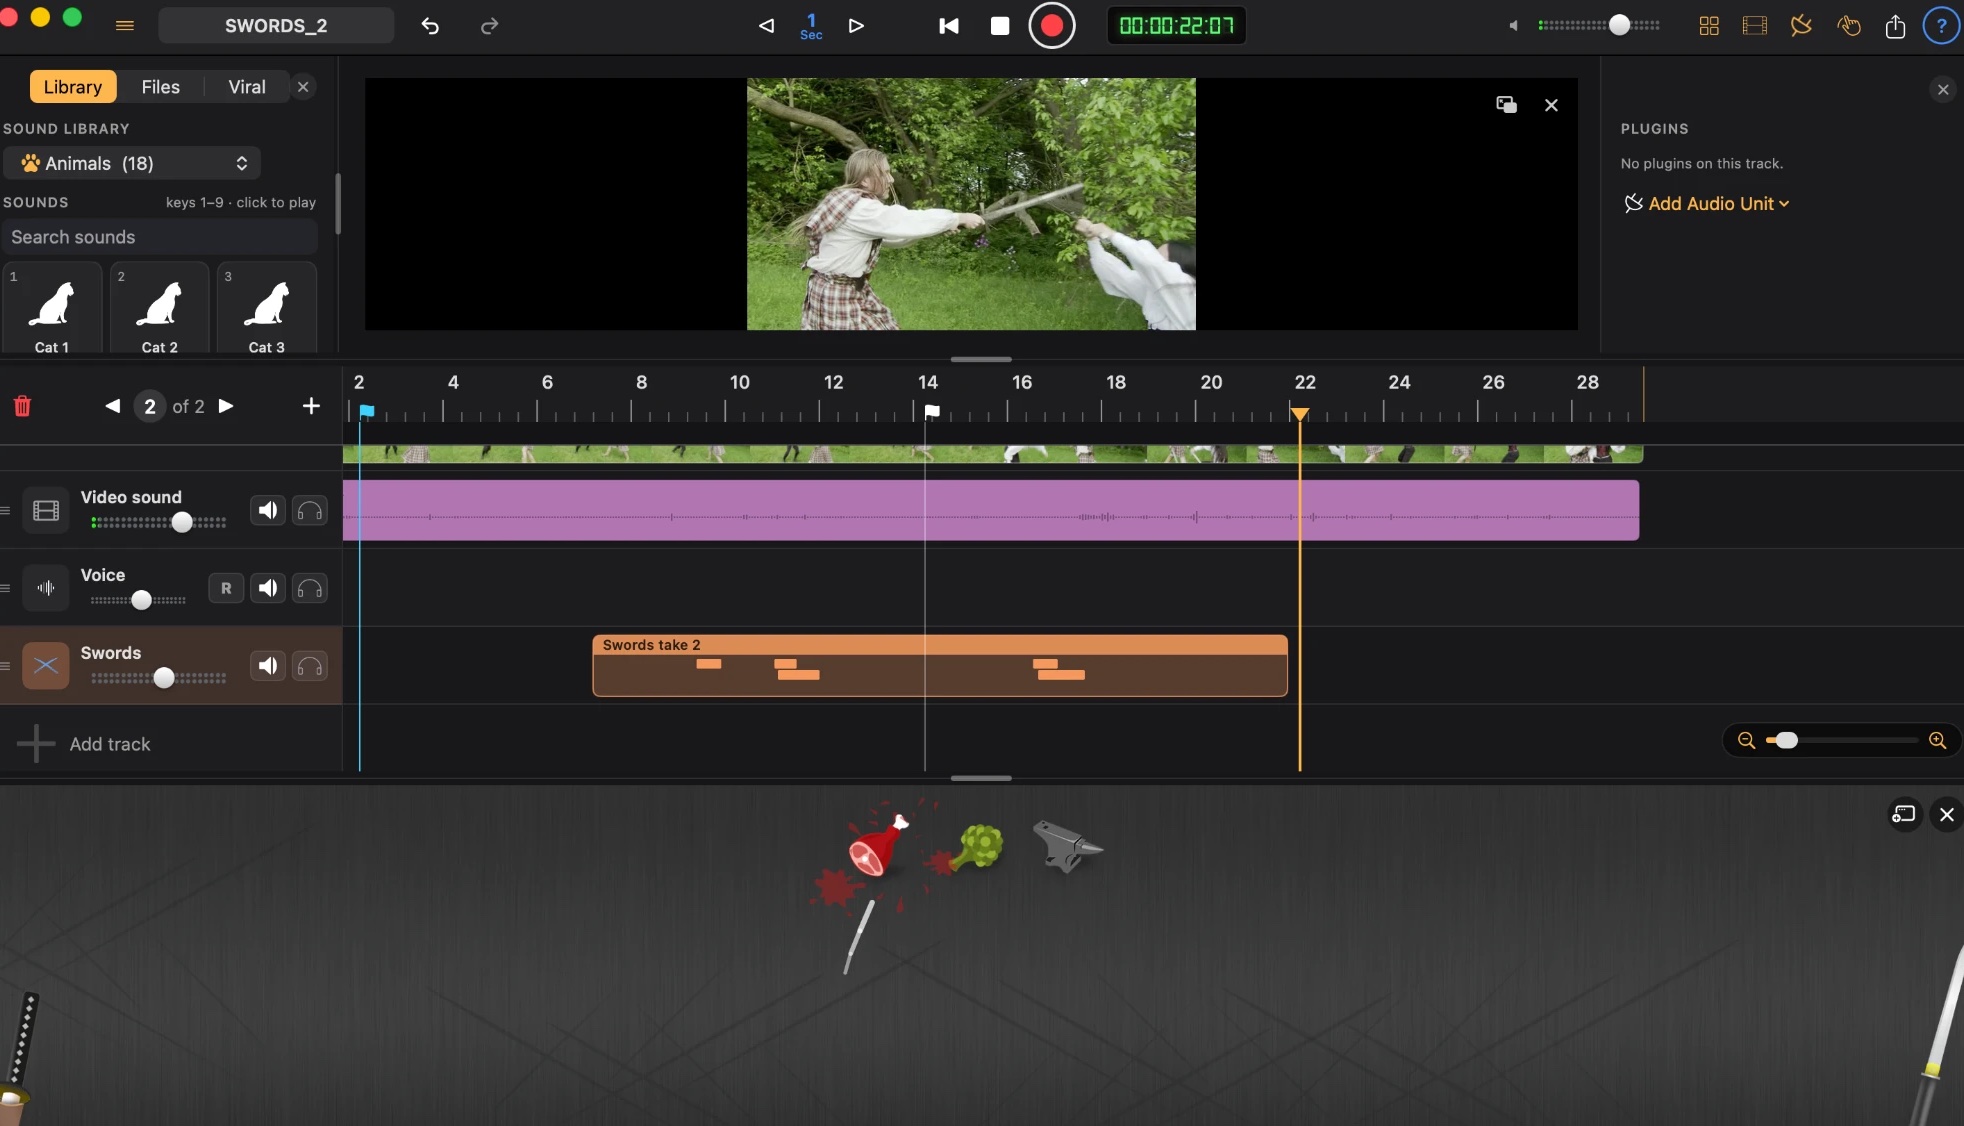The image size is (1964, 1126).
Task: Share or export the project
Action: click(x=1895, y=26)
